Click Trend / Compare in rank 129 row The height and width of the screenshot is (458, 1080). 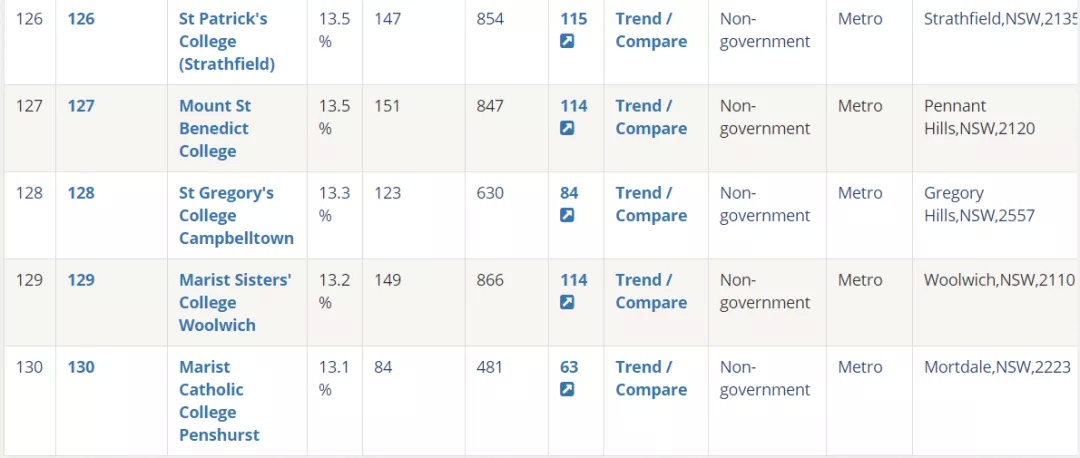coord(651,291)
